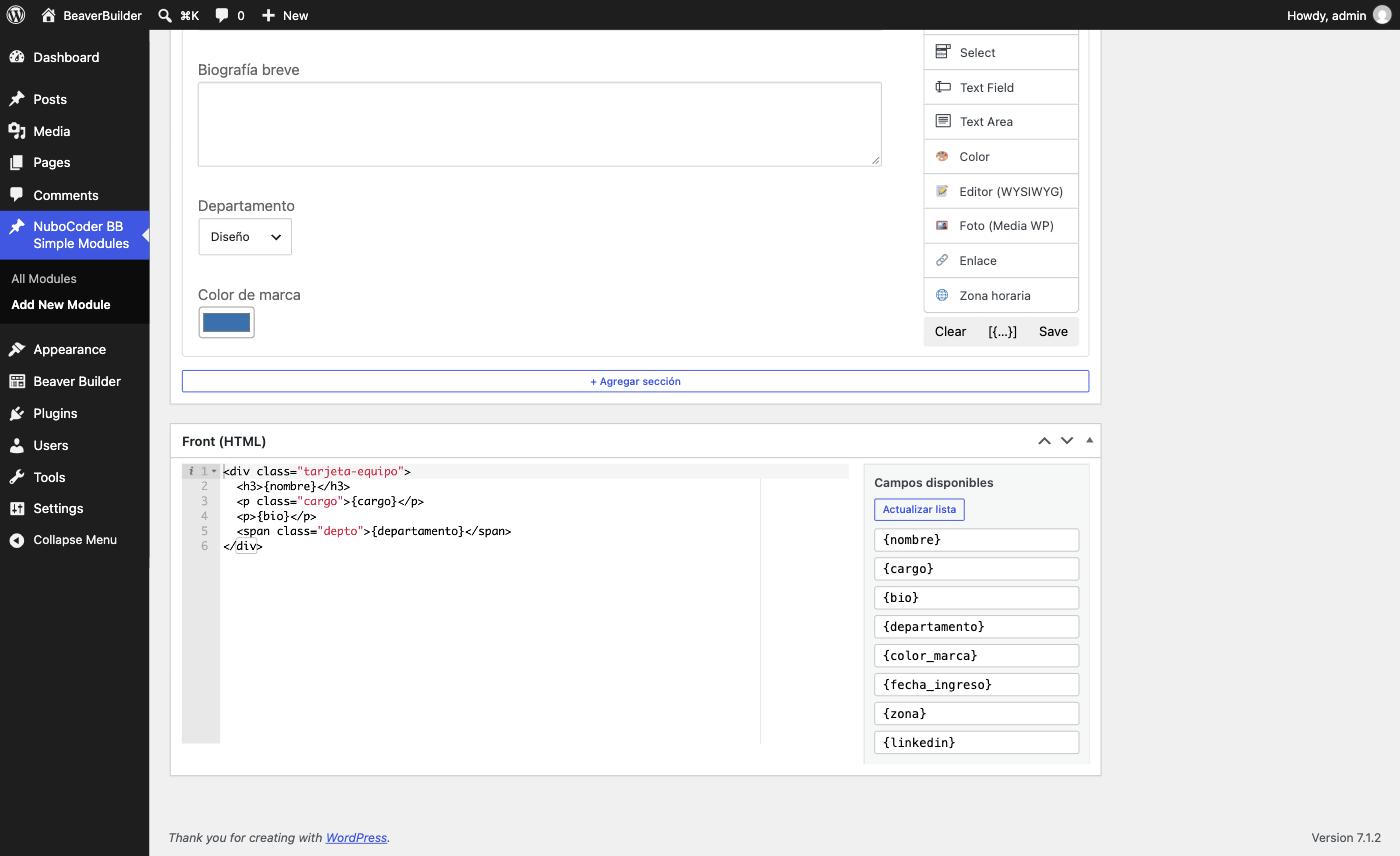This screenshot has height=856, width=1400.
Task: Click the {cargo} placeholder field
Action: pyautogui.click(x=976, y=569)
